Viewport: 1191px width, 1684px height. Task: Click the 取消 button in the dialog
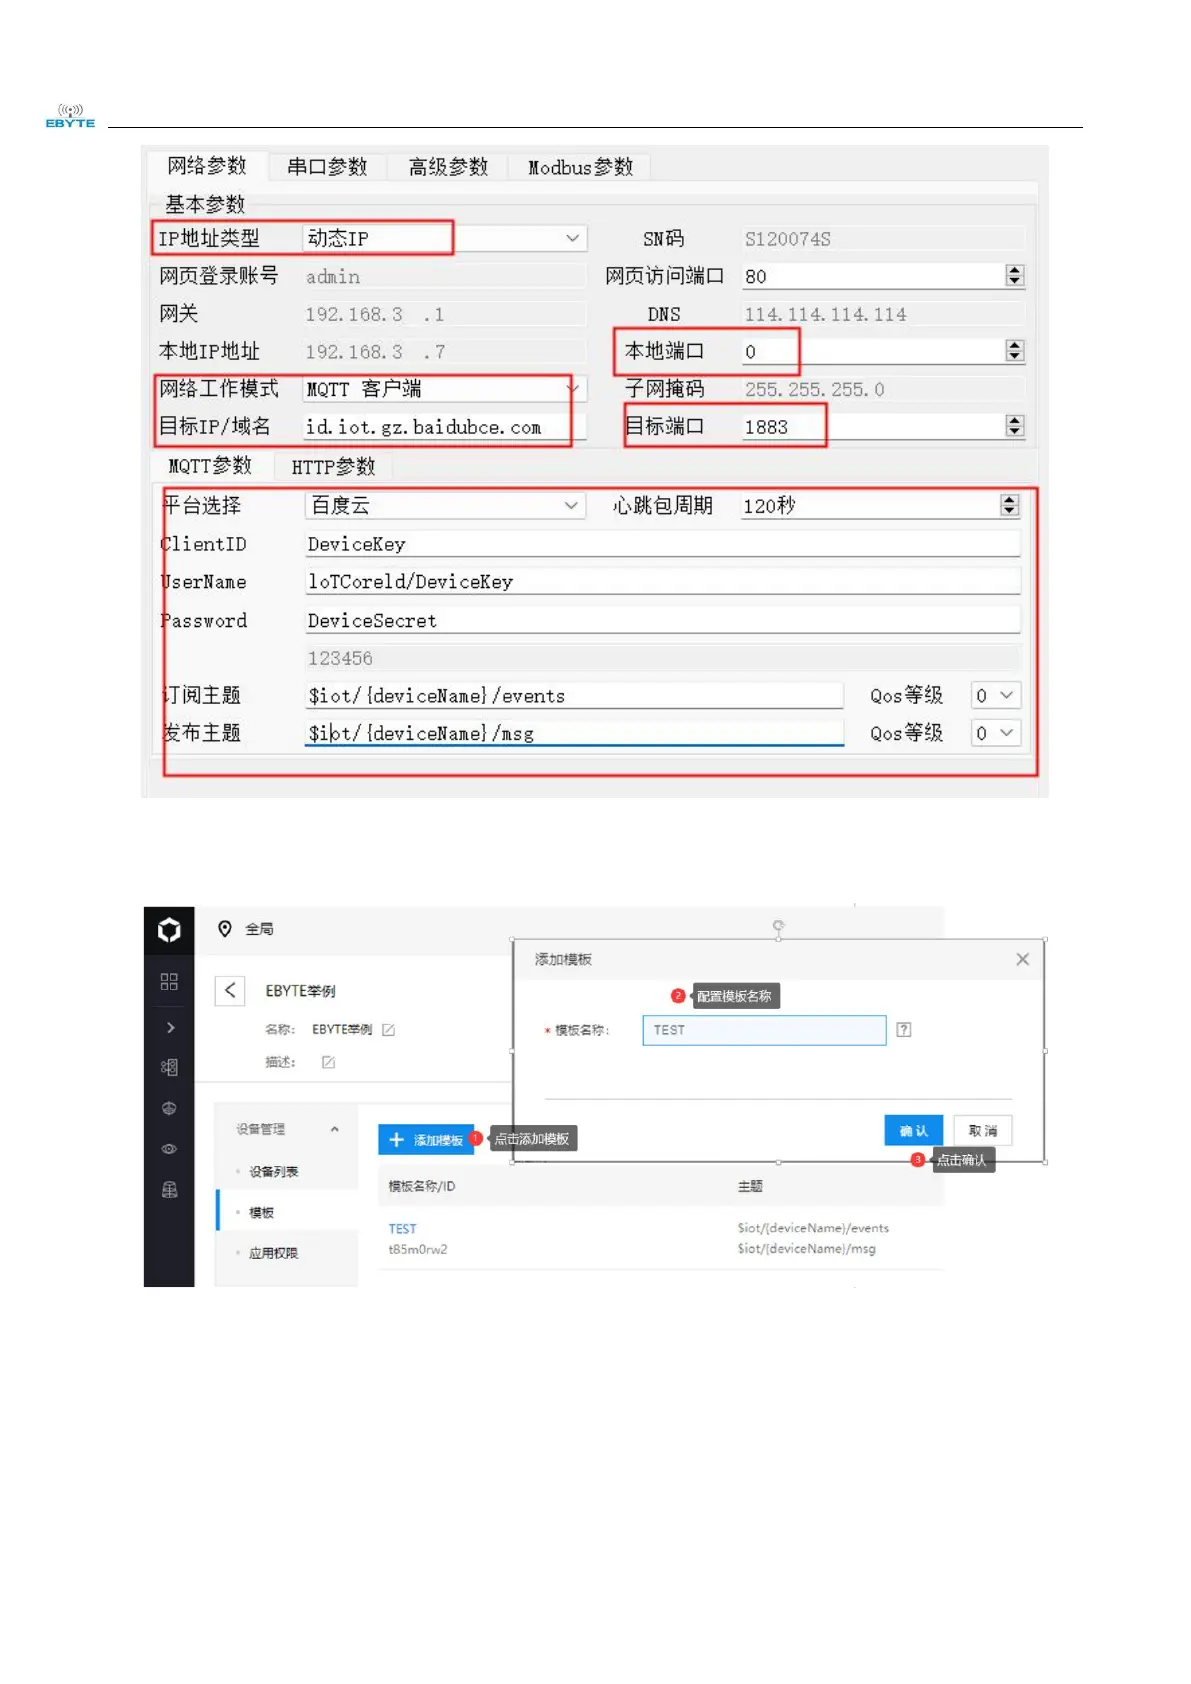[x=982, y=1131]
